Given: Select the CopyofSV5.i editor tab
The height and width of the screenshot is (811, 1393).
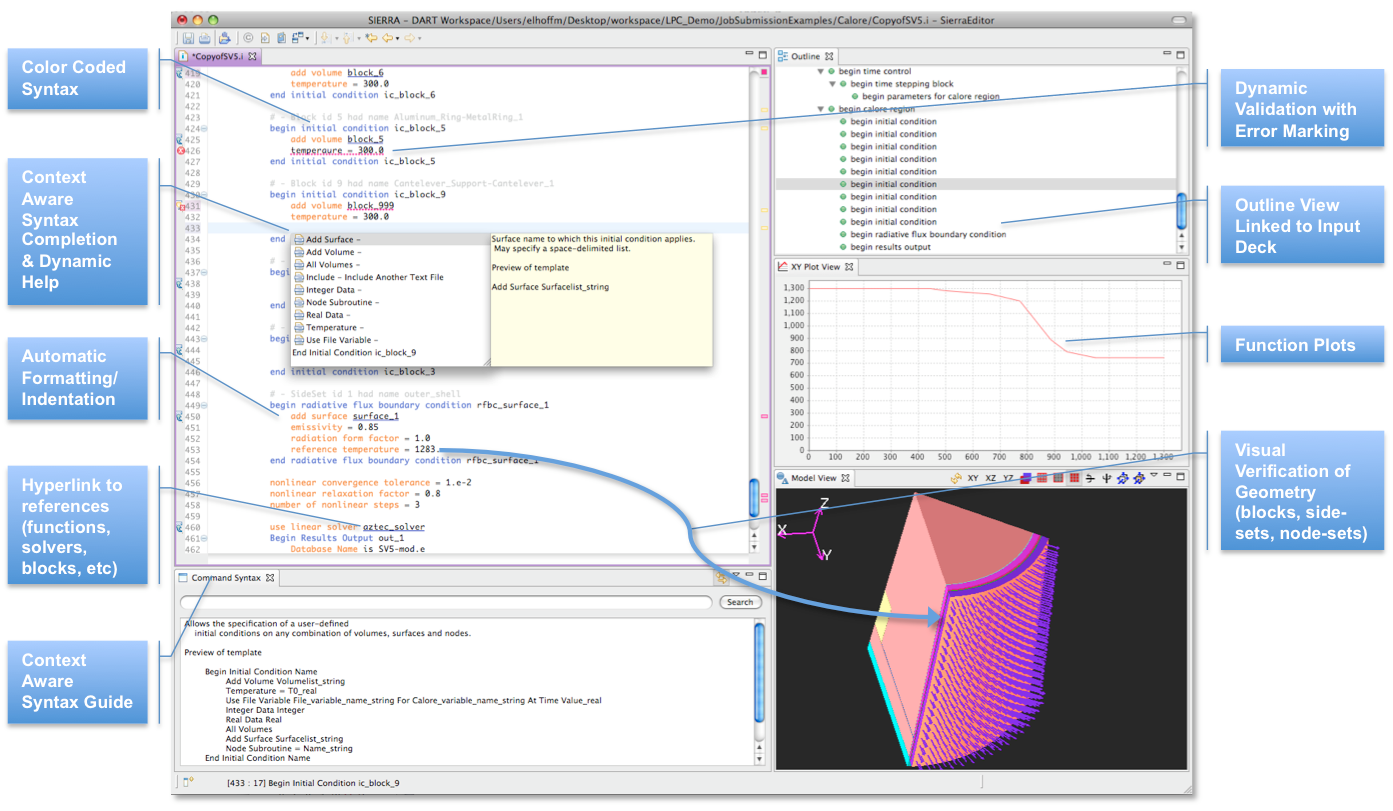Looking at the screenshot, I should (x=217, y=57).
